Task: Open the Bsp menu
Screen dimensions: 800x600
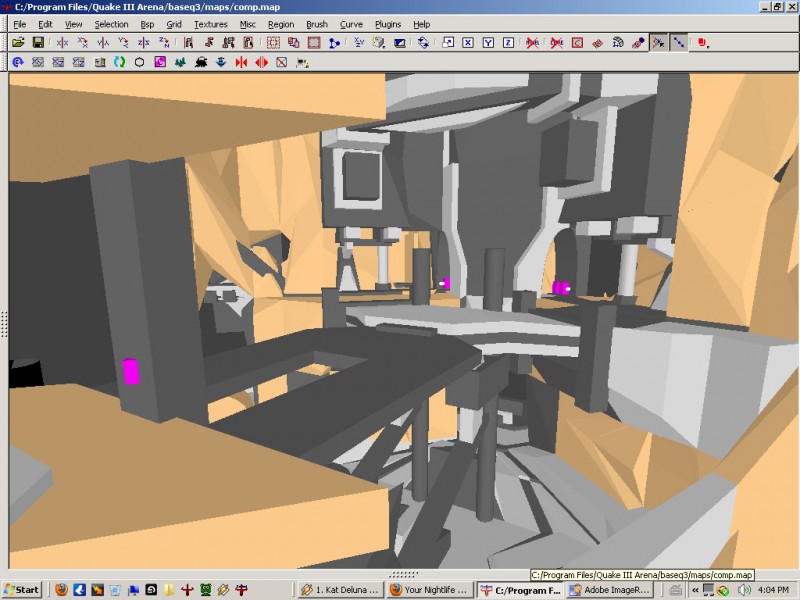Action: click(147, 24)
